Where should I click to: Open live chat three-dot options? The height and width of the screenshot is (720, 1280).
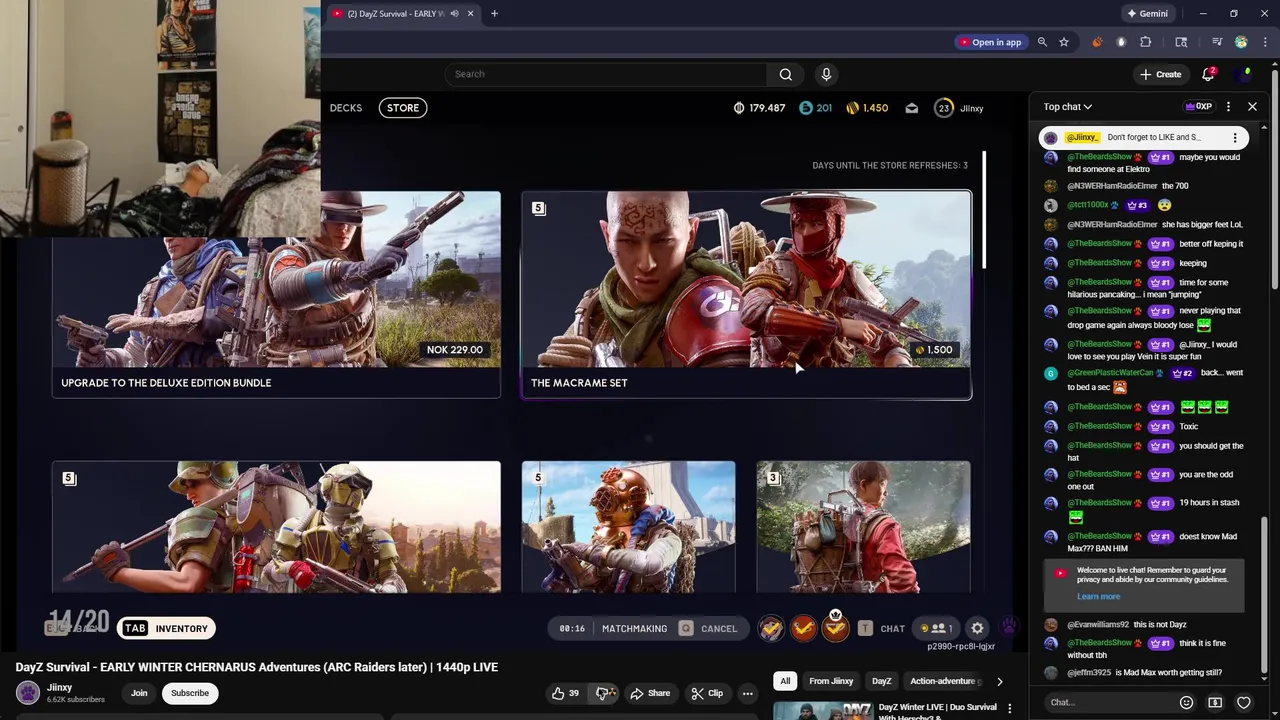[1229, 106]
